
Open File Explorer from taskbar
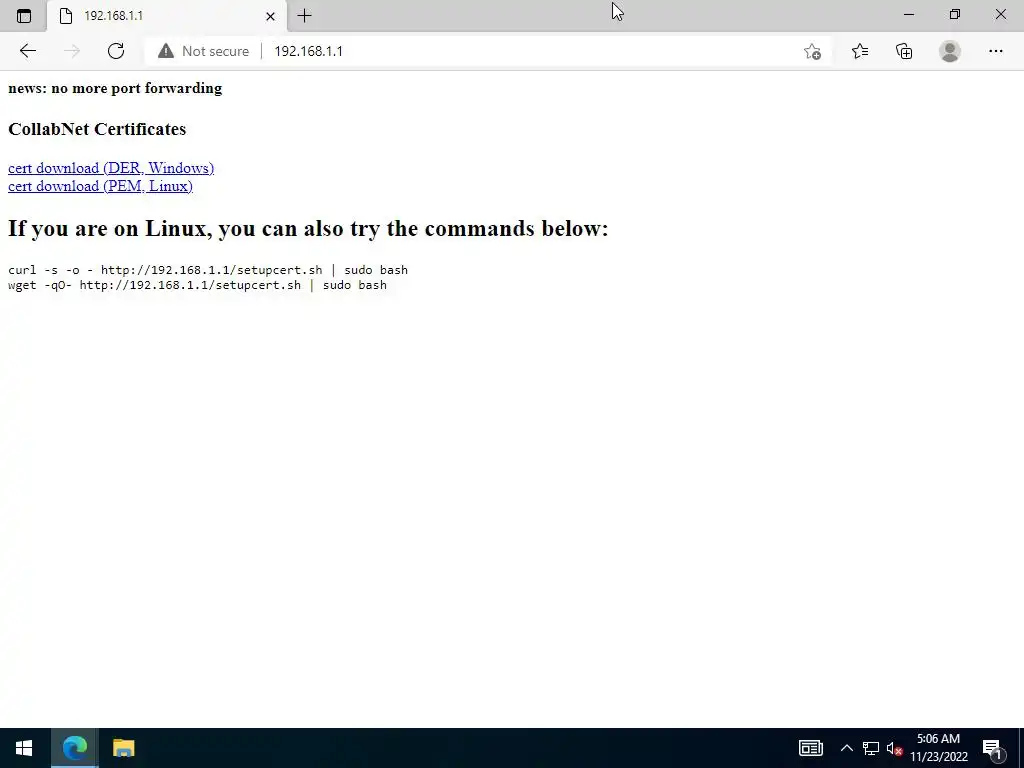pyautogui.click(x=123, y=748)
